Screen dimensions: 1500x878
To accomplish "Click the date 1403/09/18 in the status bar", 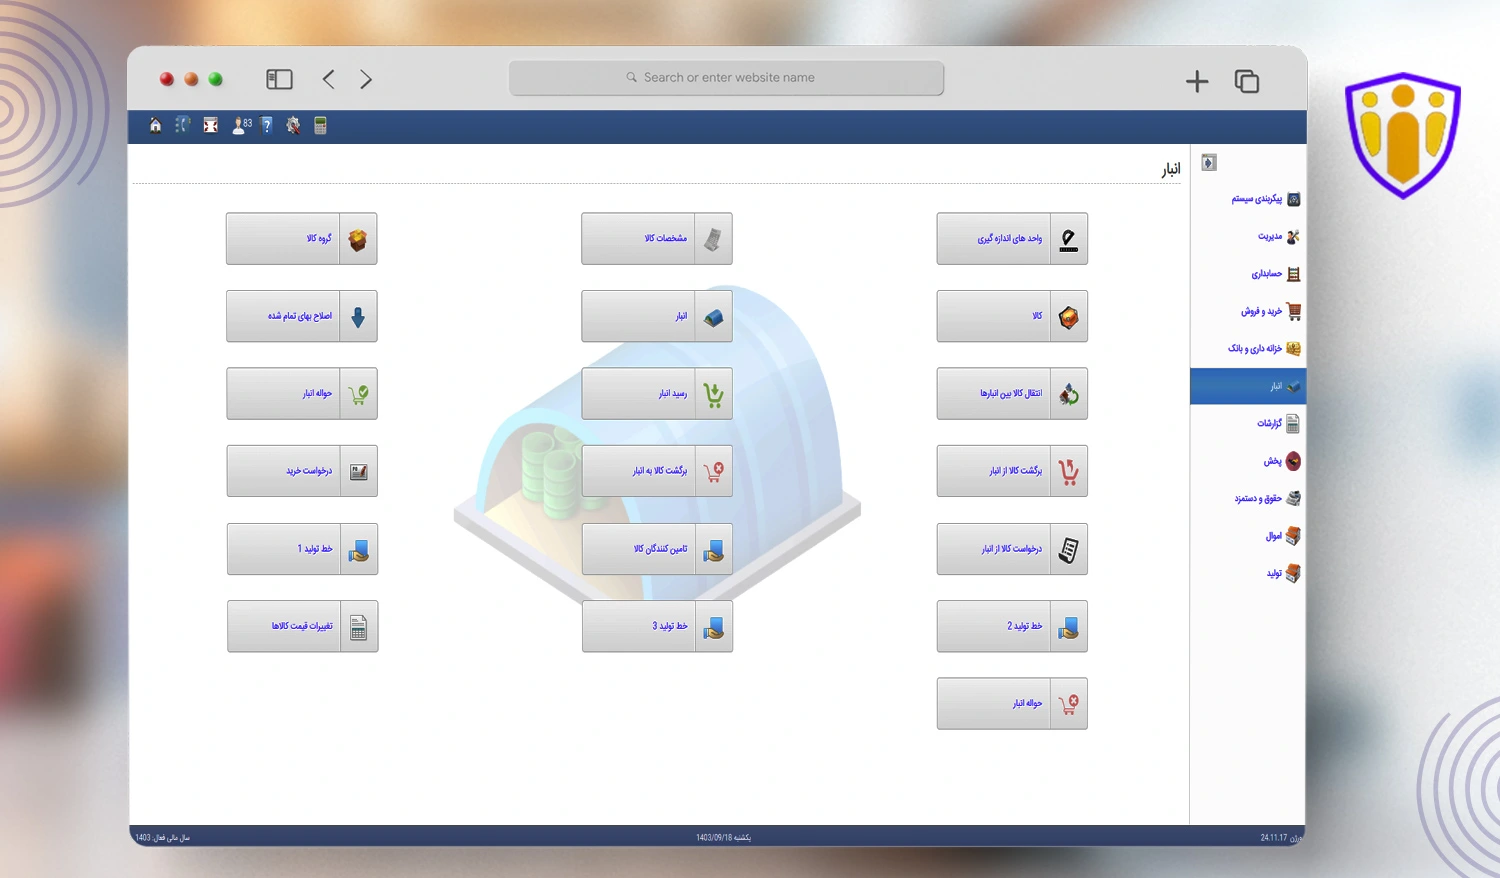I will (723, 838).
